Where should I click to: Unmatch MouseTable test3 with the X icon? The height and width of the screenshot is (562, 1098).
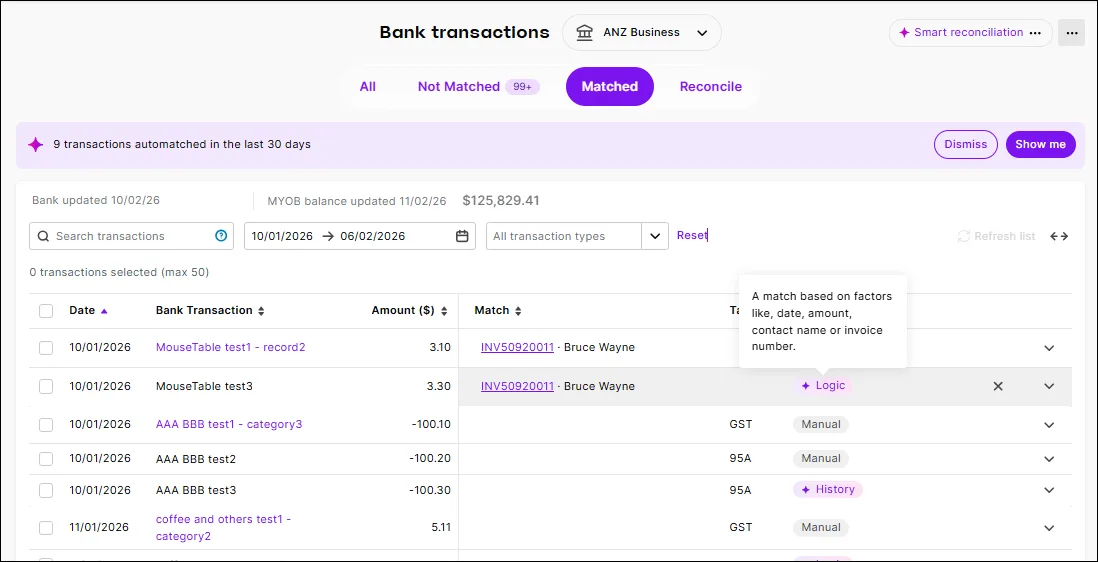tap(999, 386)
